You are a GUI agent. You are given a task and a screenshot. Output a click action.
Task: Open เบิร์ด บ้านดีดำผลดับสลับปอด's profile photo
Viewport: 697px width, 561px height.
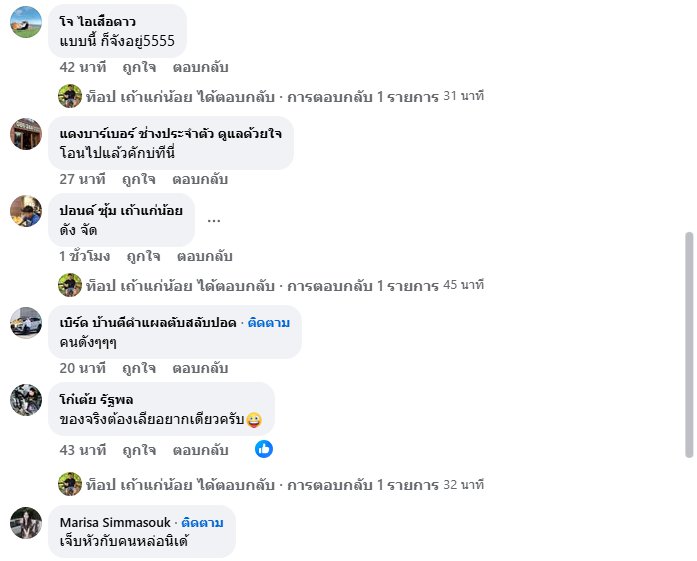tap(26, 323)
